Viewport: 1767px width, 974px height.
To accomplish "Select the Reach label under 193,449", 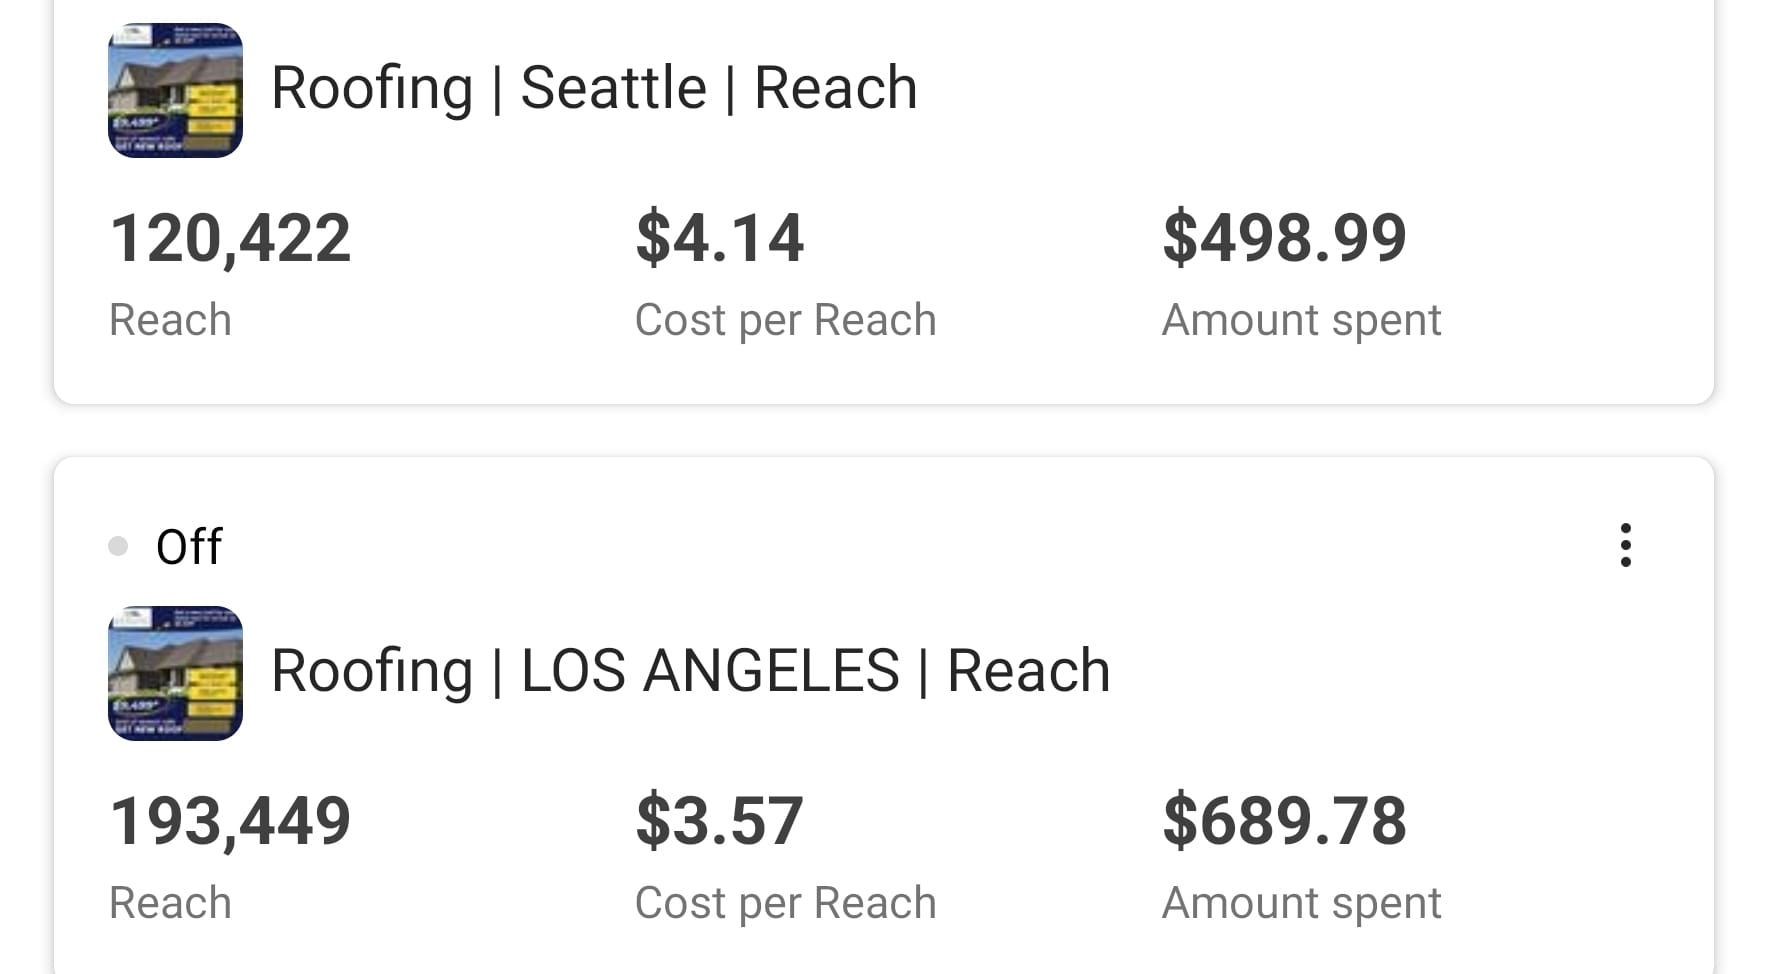I will (x=170, y=903).
